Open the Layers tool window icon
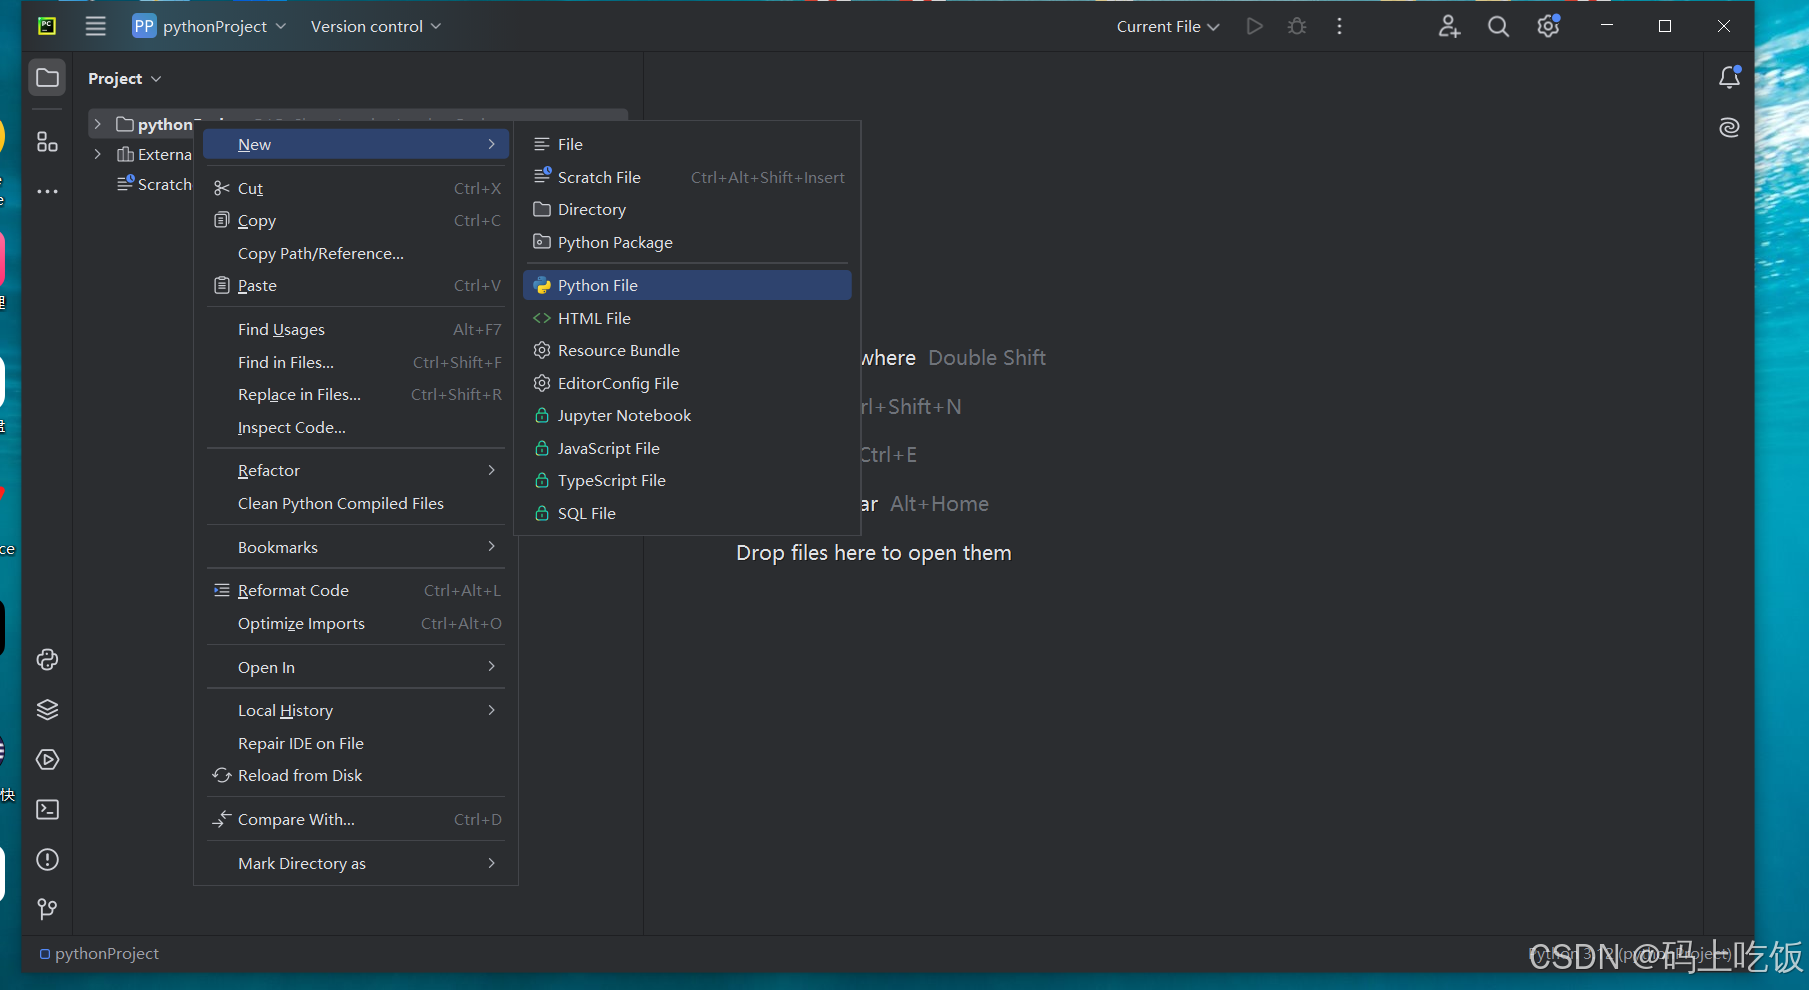This screenshot has width=1809, height=990. coord(47,710)
